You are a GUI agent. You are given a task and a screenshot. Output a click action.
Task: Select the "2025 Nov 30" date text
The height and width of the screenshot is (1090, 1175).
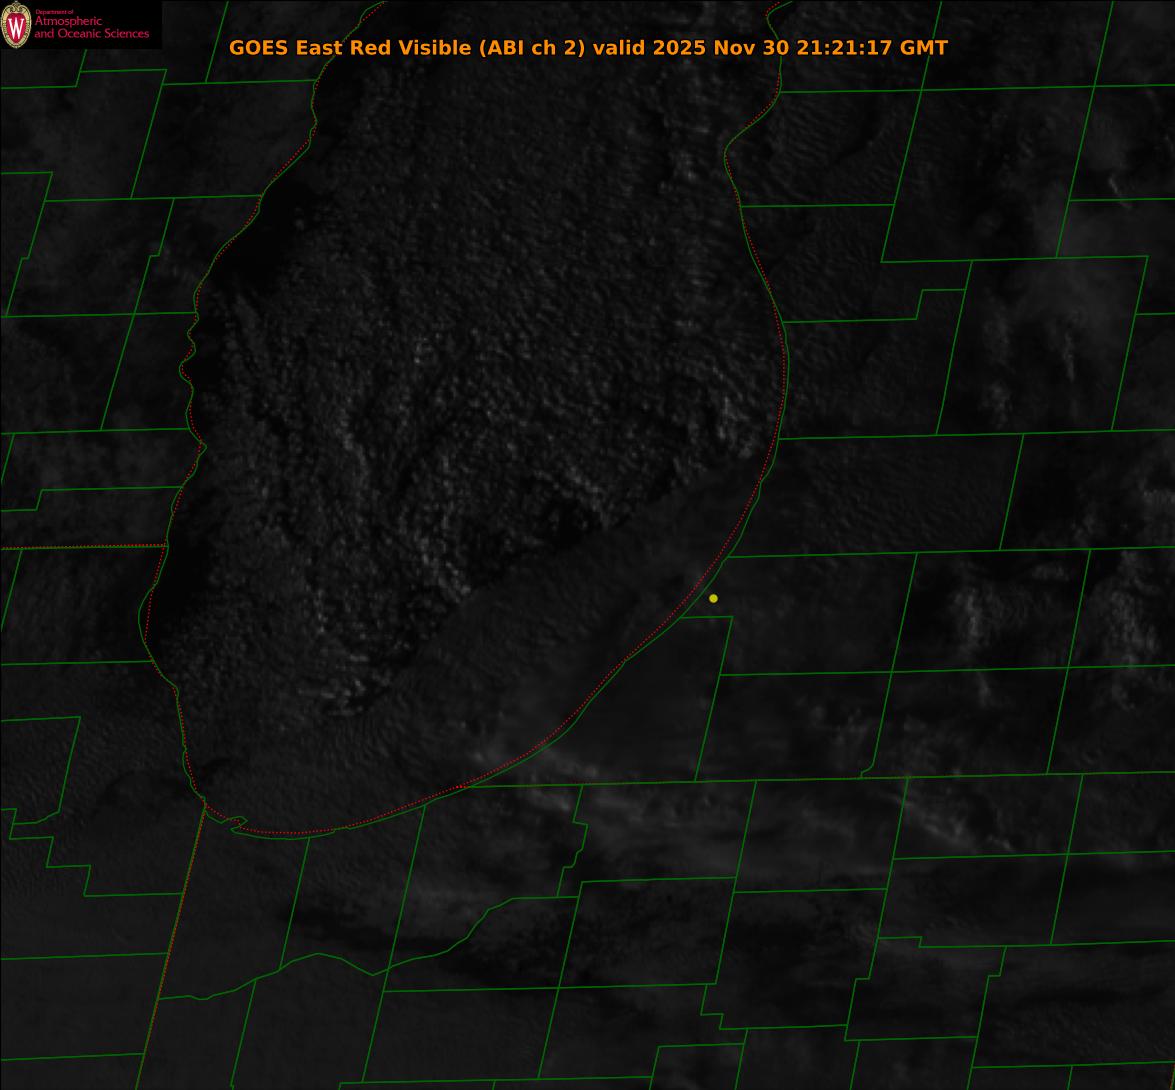coord(721,48)
